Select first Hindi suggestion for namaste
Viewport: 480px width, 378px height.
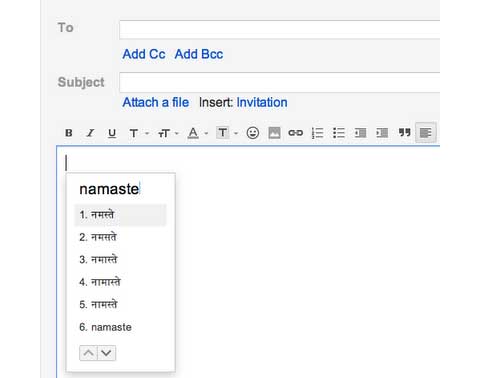tap(120, 215)
